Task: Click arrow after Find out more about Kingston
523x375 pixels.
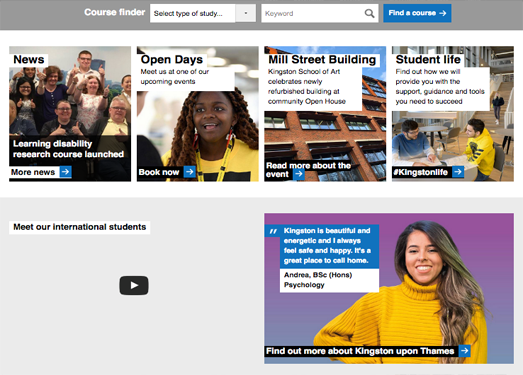Action: tap(464, 351)
